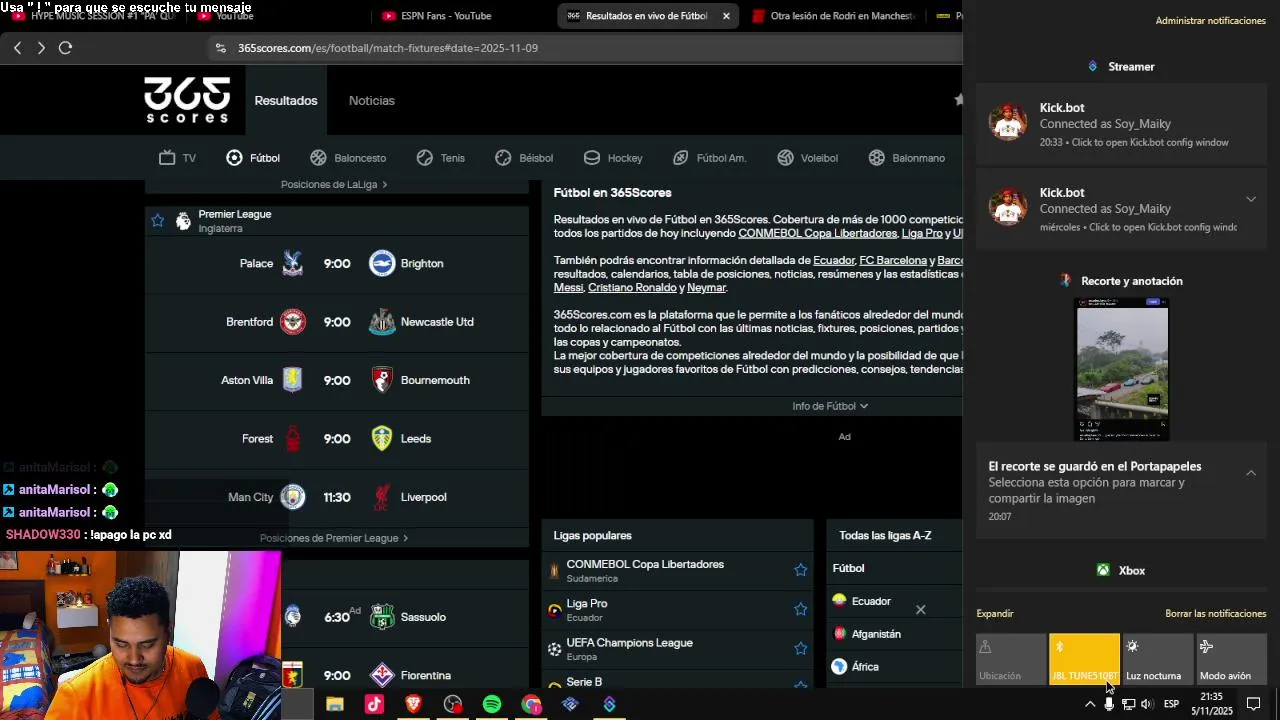1280x720 pixels.
Task: Select the Fútbol Am. icon
Action: [x=680, y=158]
